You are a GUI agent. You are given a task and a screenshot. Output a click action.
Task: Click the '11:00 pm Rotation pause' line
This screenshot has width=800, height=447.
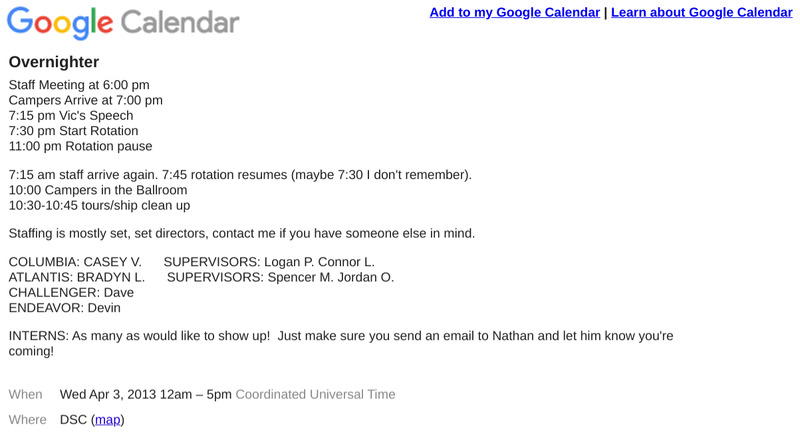click(80, 146)
